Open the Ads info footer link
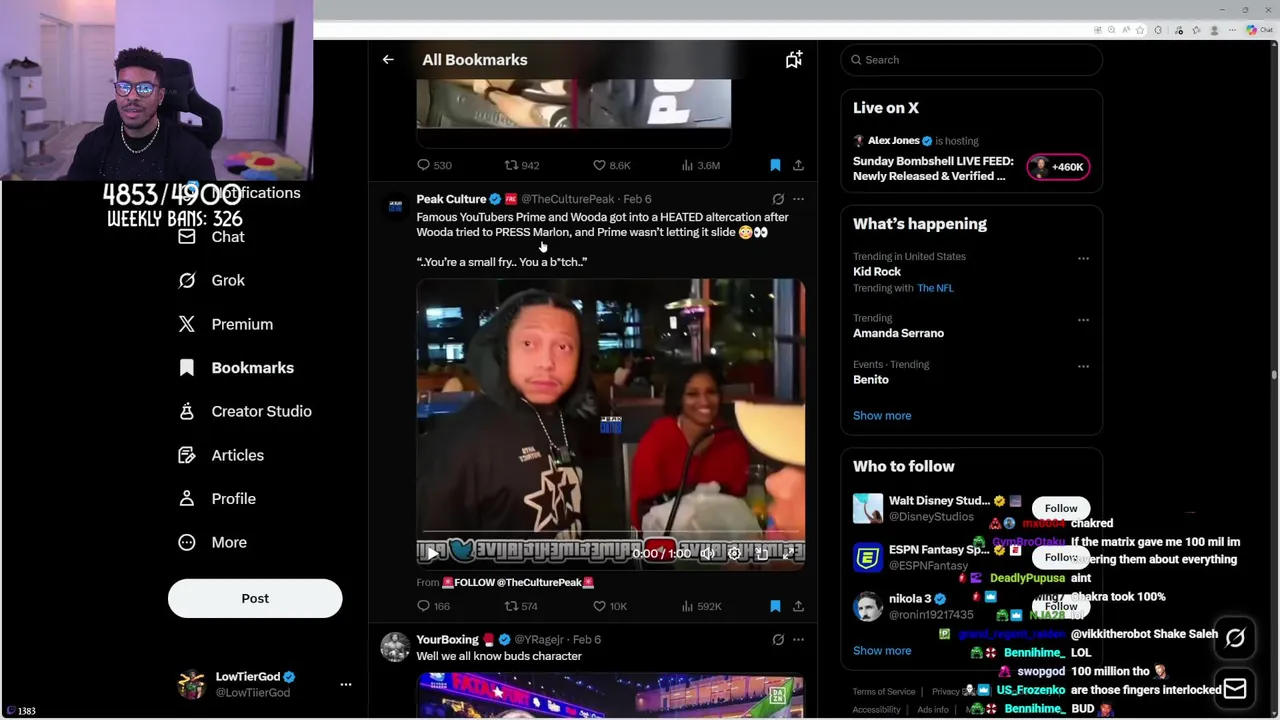Screen dimensions: 1280x720 point(933,710)
